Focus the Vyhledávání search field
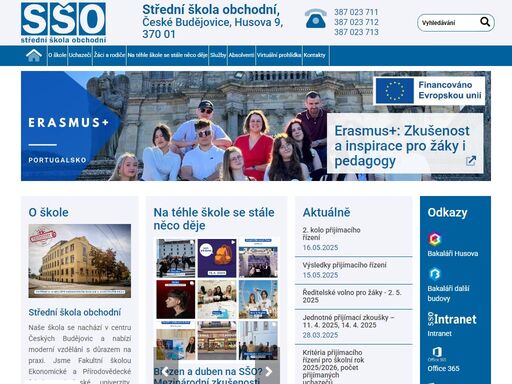 448,23
